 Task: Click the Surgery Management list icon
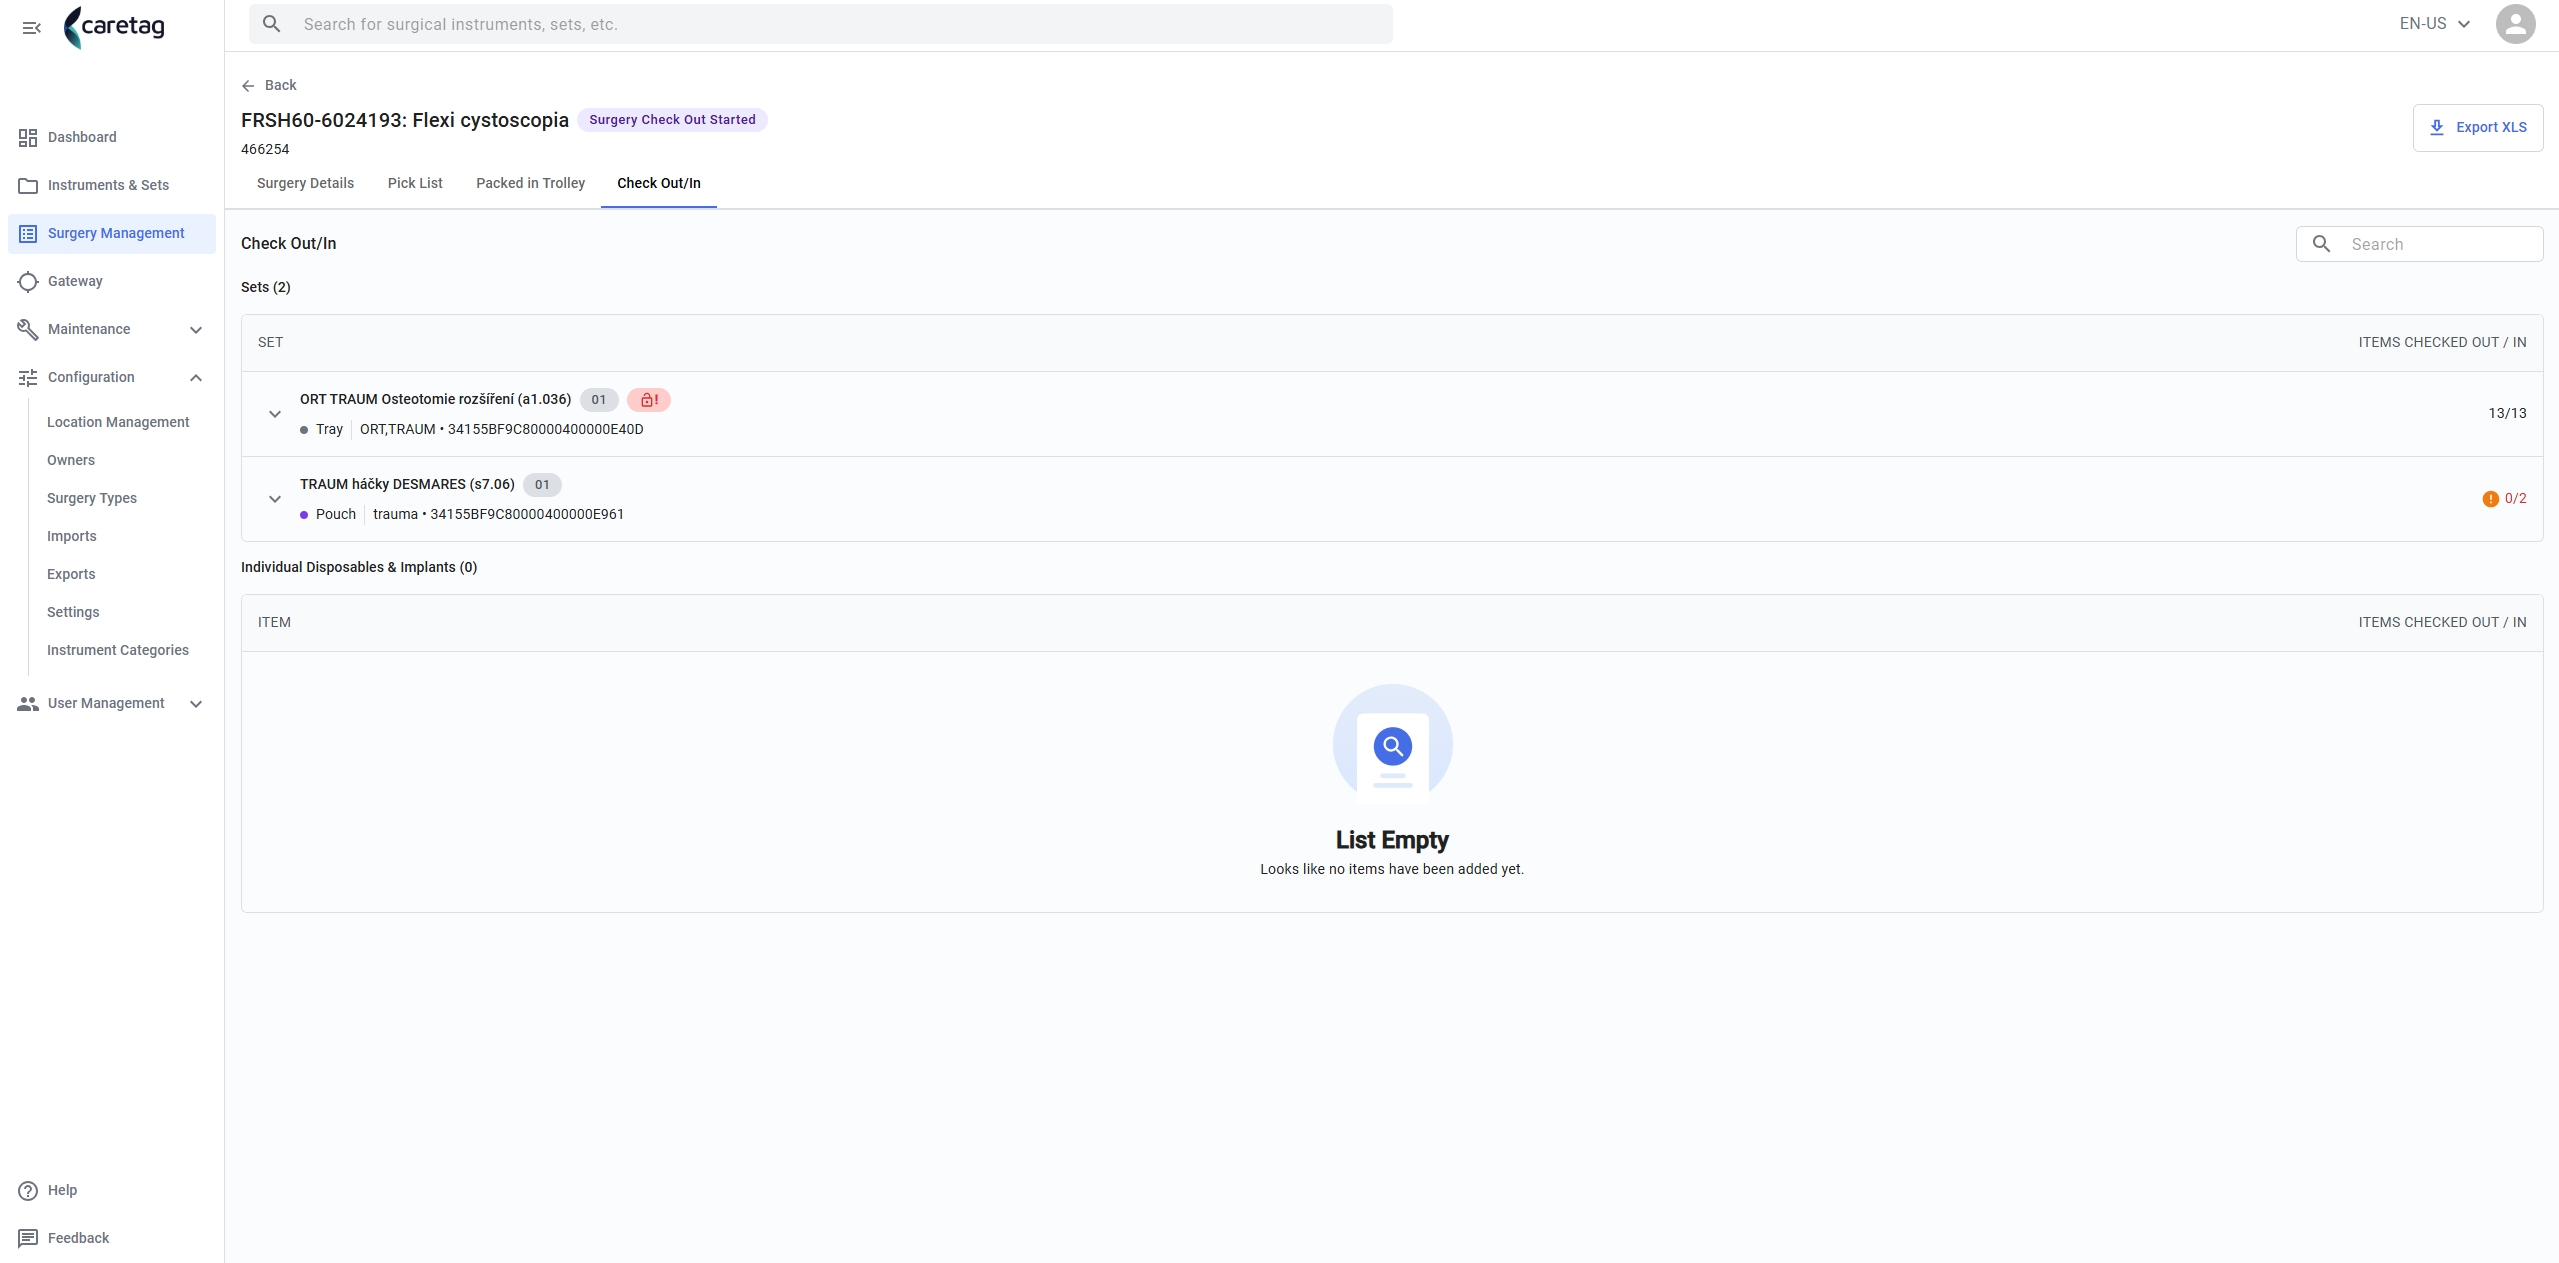[28, 234]
